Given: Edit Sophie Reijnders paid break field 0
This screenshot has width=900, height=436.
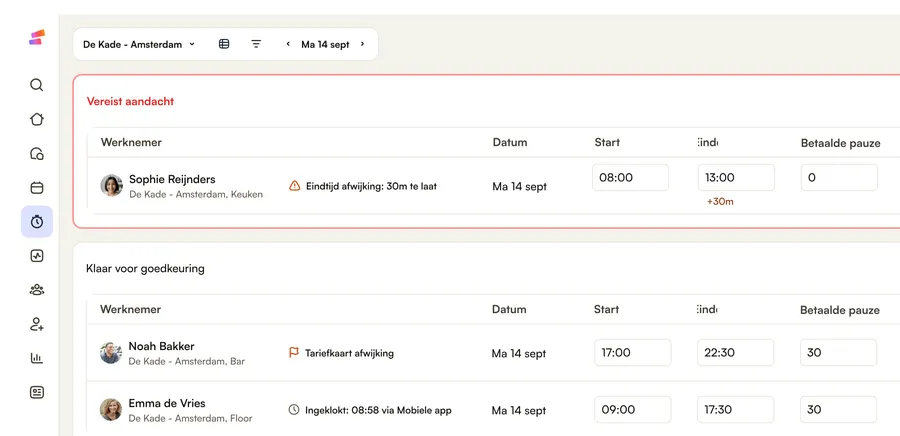Looking at the screenshot, I should [x=839, y=177].
